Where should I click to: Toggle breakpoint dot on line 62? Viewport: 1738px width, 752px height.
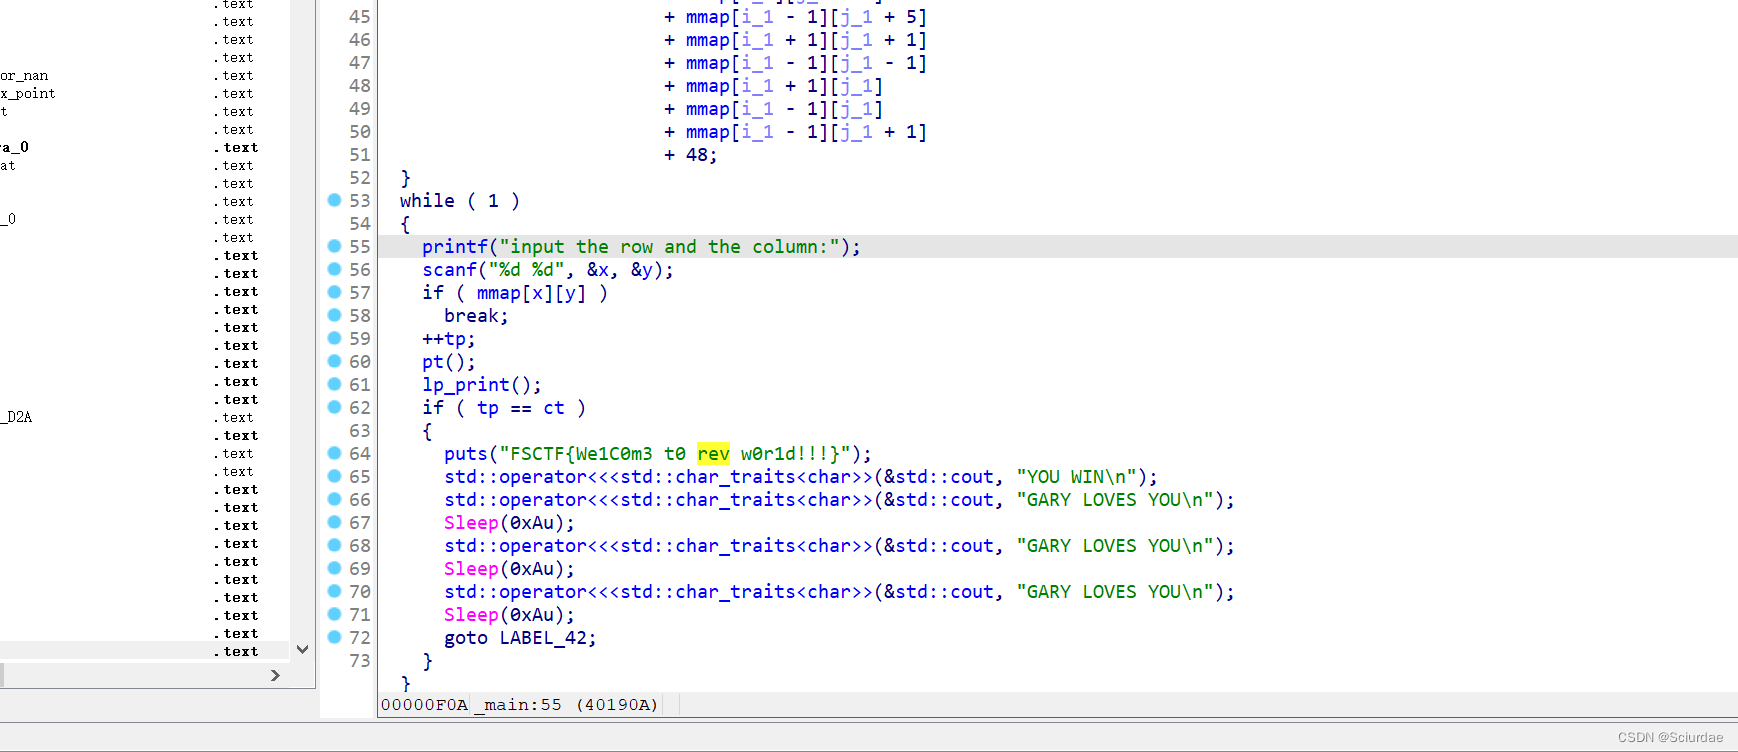(334, 407)
